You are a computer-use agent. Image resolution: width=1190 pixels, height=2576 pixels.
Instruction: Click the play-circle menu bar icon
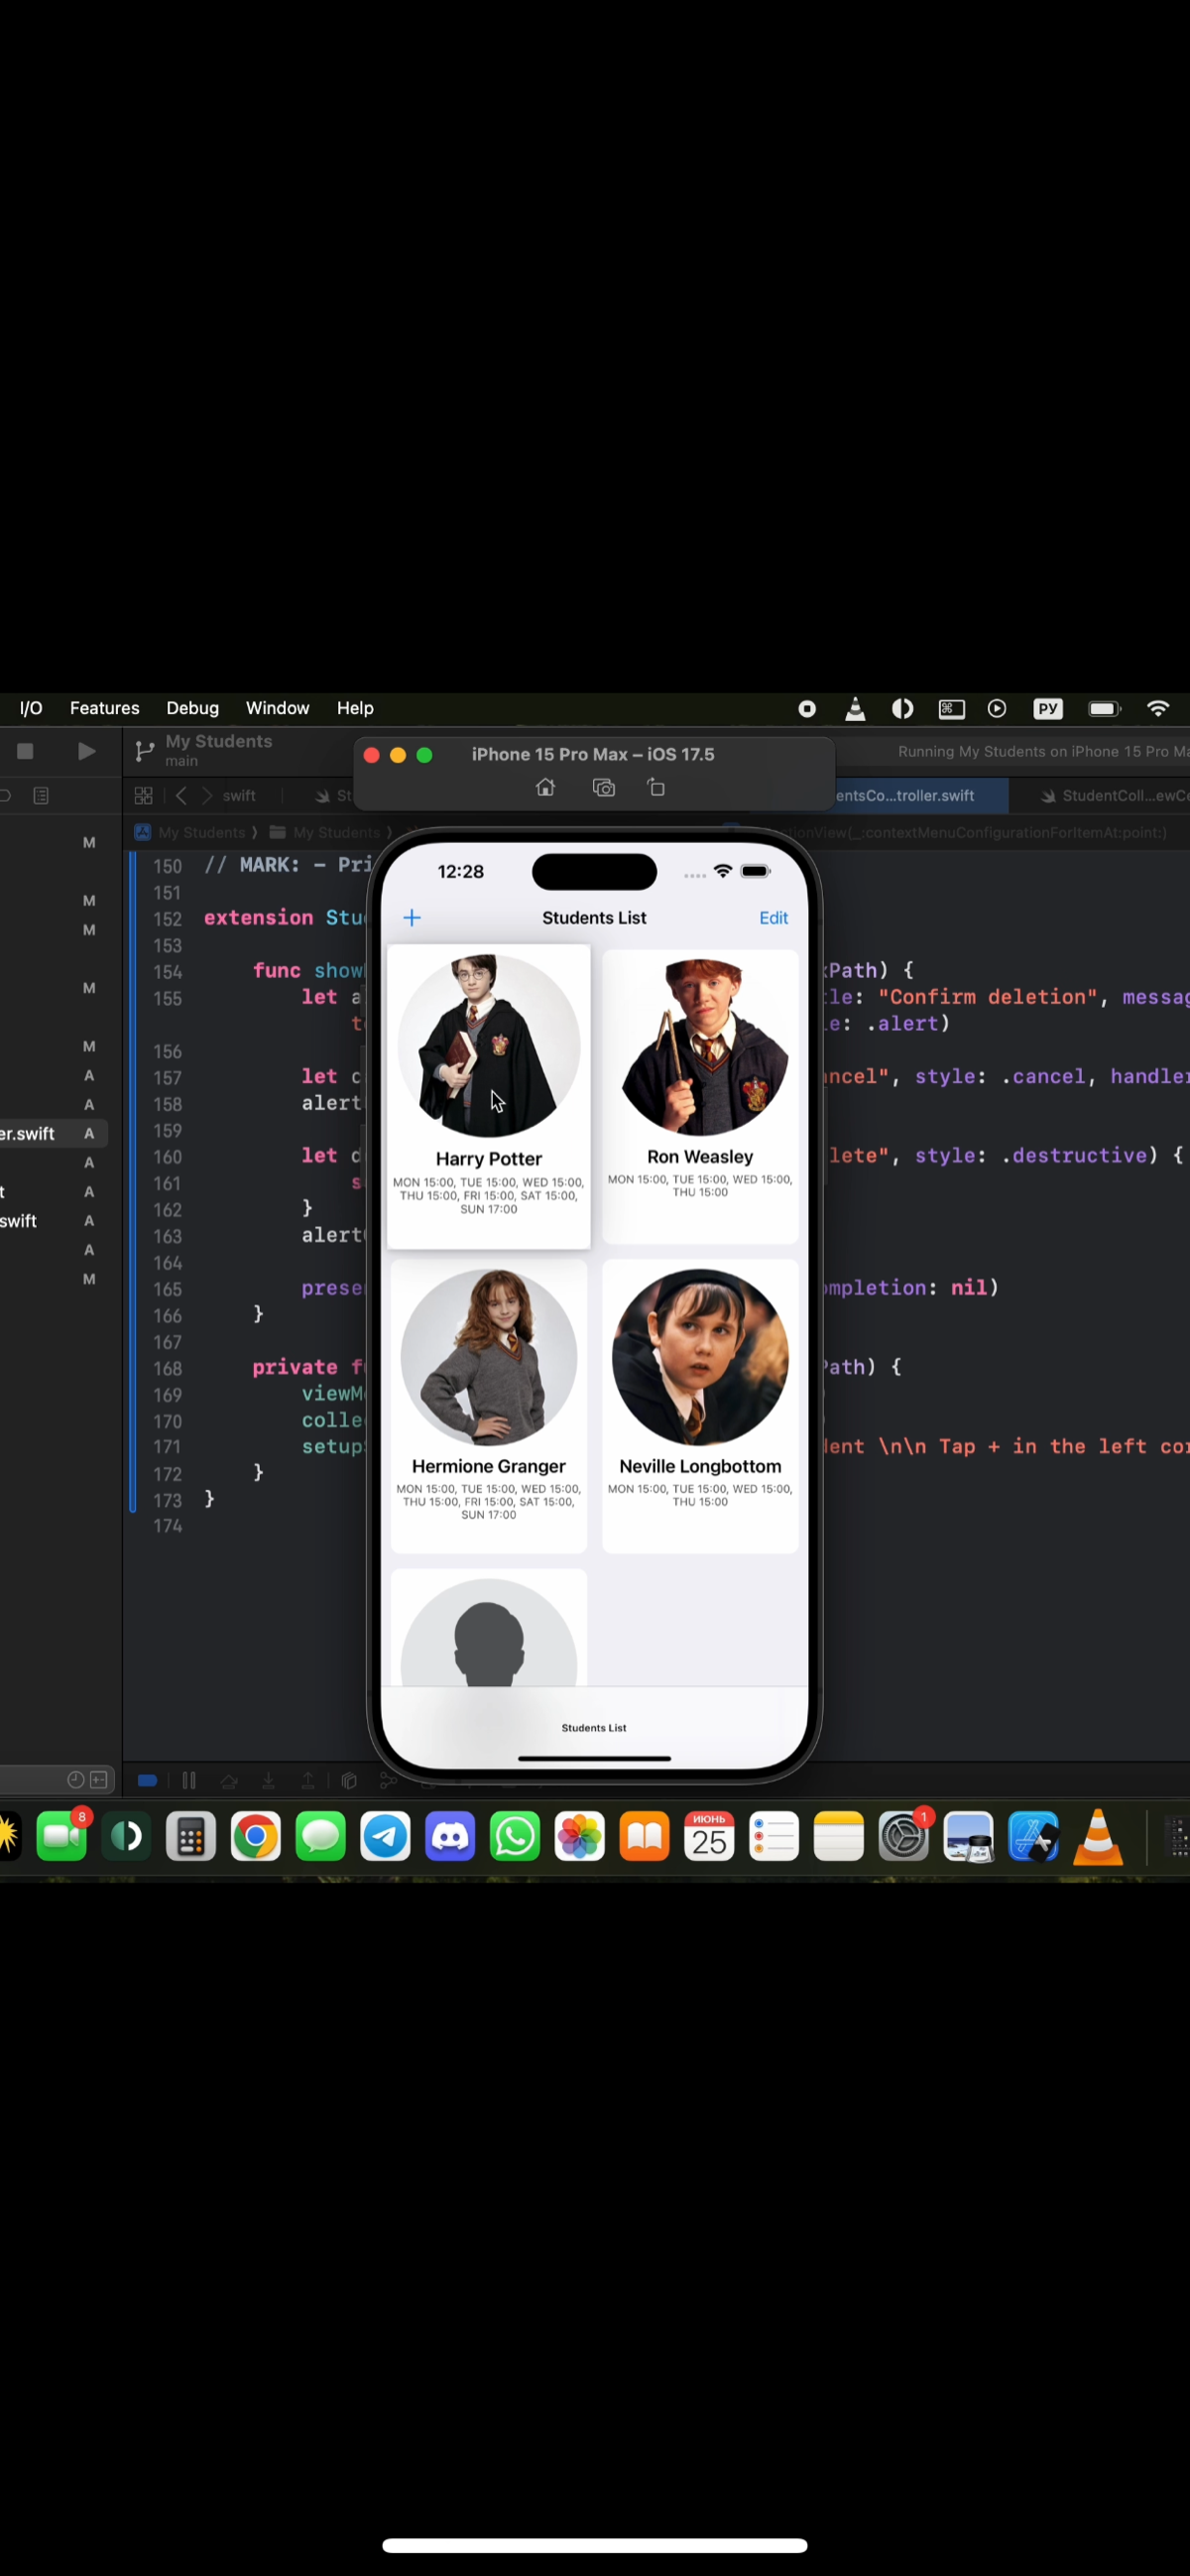[996, 708]
